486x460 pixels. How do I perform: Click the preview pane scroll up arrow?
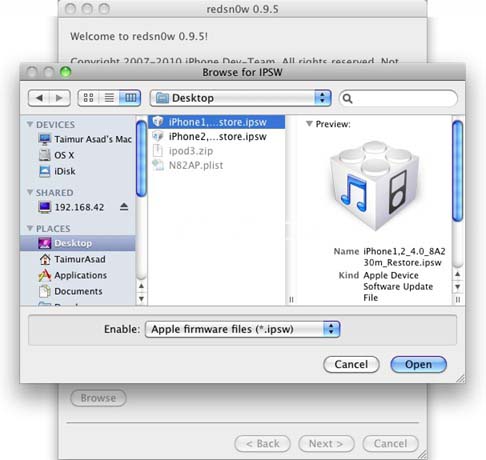(457, 274)
